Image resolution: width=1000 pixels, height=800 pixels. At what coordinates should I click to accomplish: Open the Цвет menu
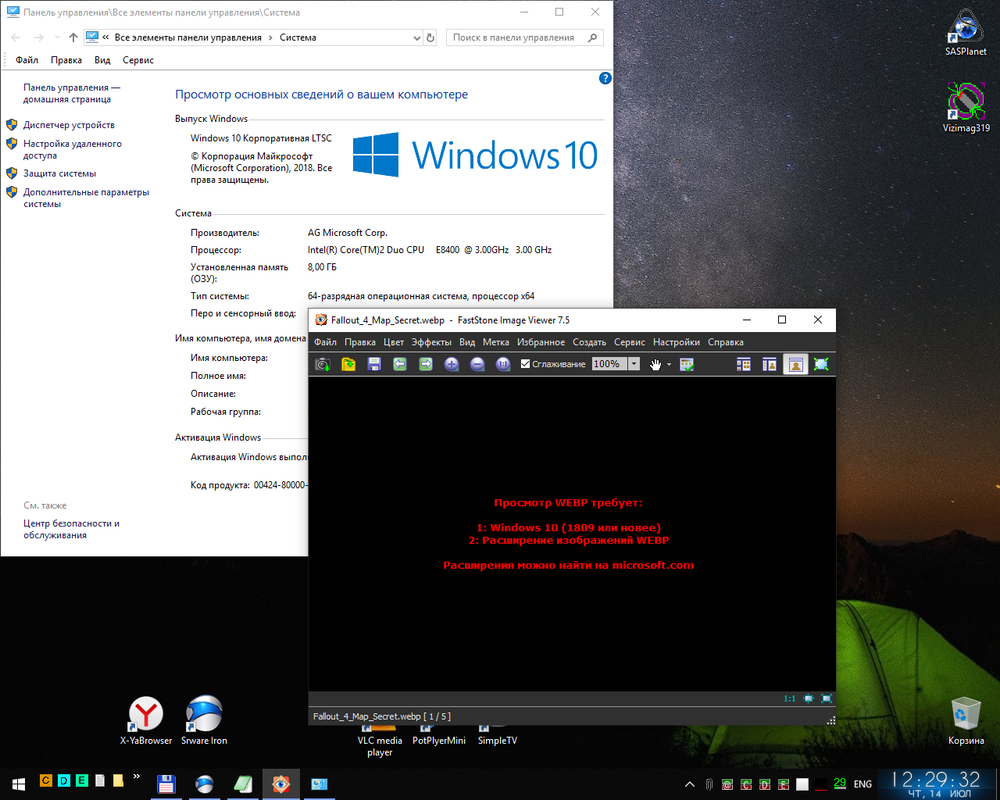point(393,342)
